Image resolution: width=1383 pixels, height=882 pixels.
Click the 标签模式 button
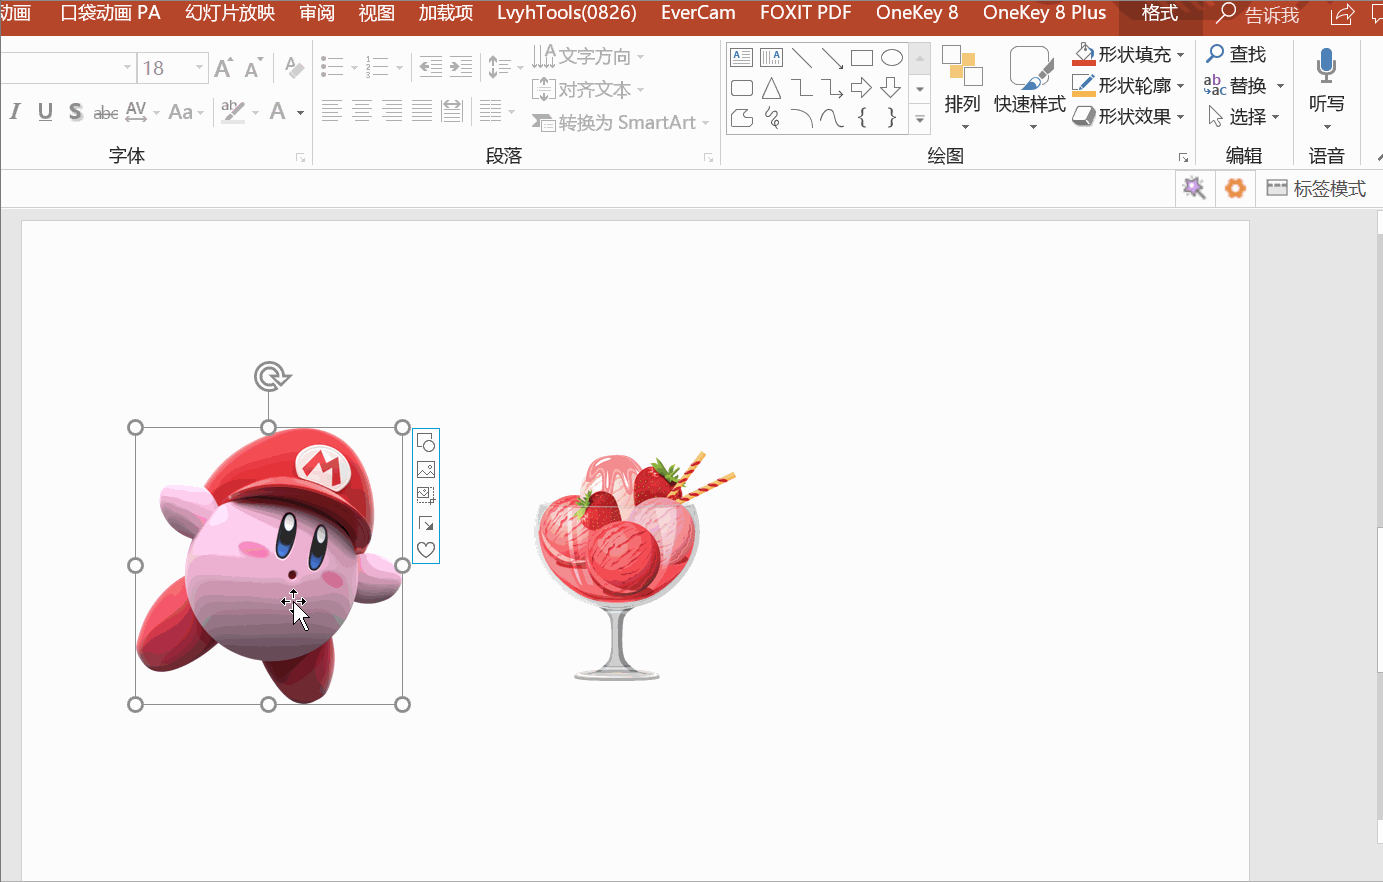[x=1316, y=188]
